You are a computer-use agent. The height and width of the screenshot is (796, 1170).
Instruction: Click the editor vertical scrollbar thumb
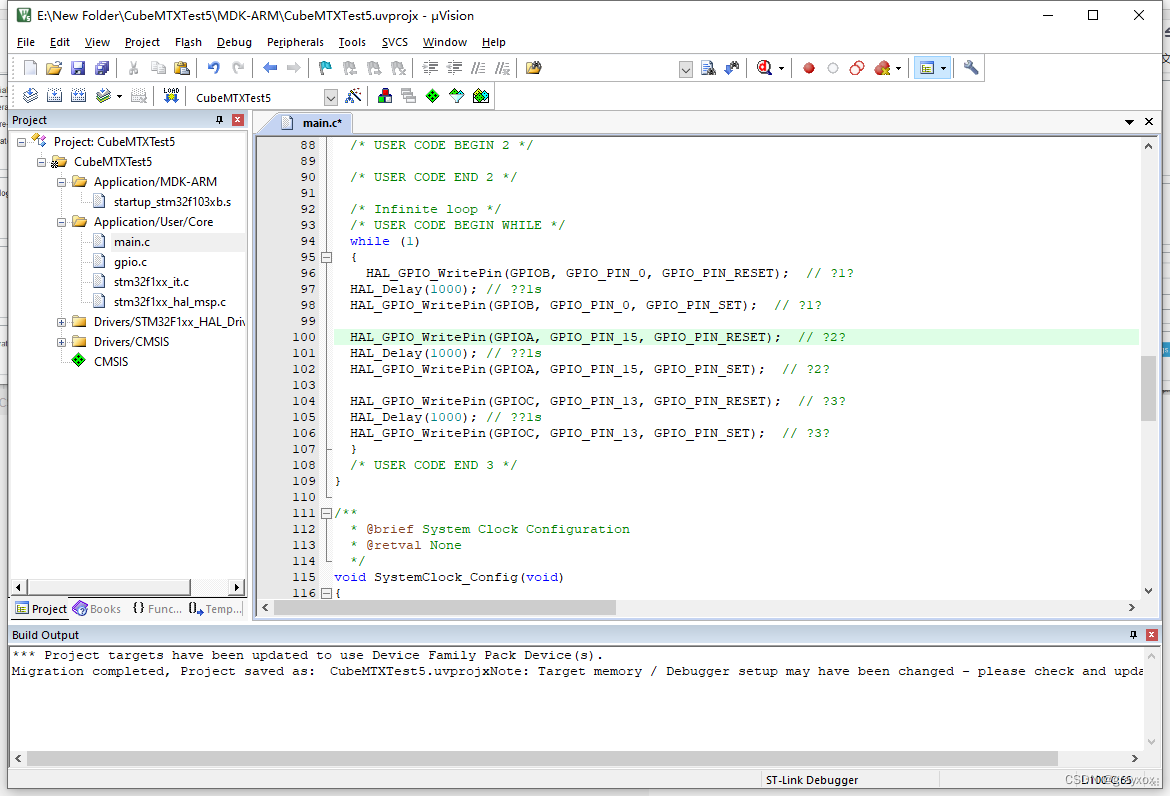[1148, 388]
